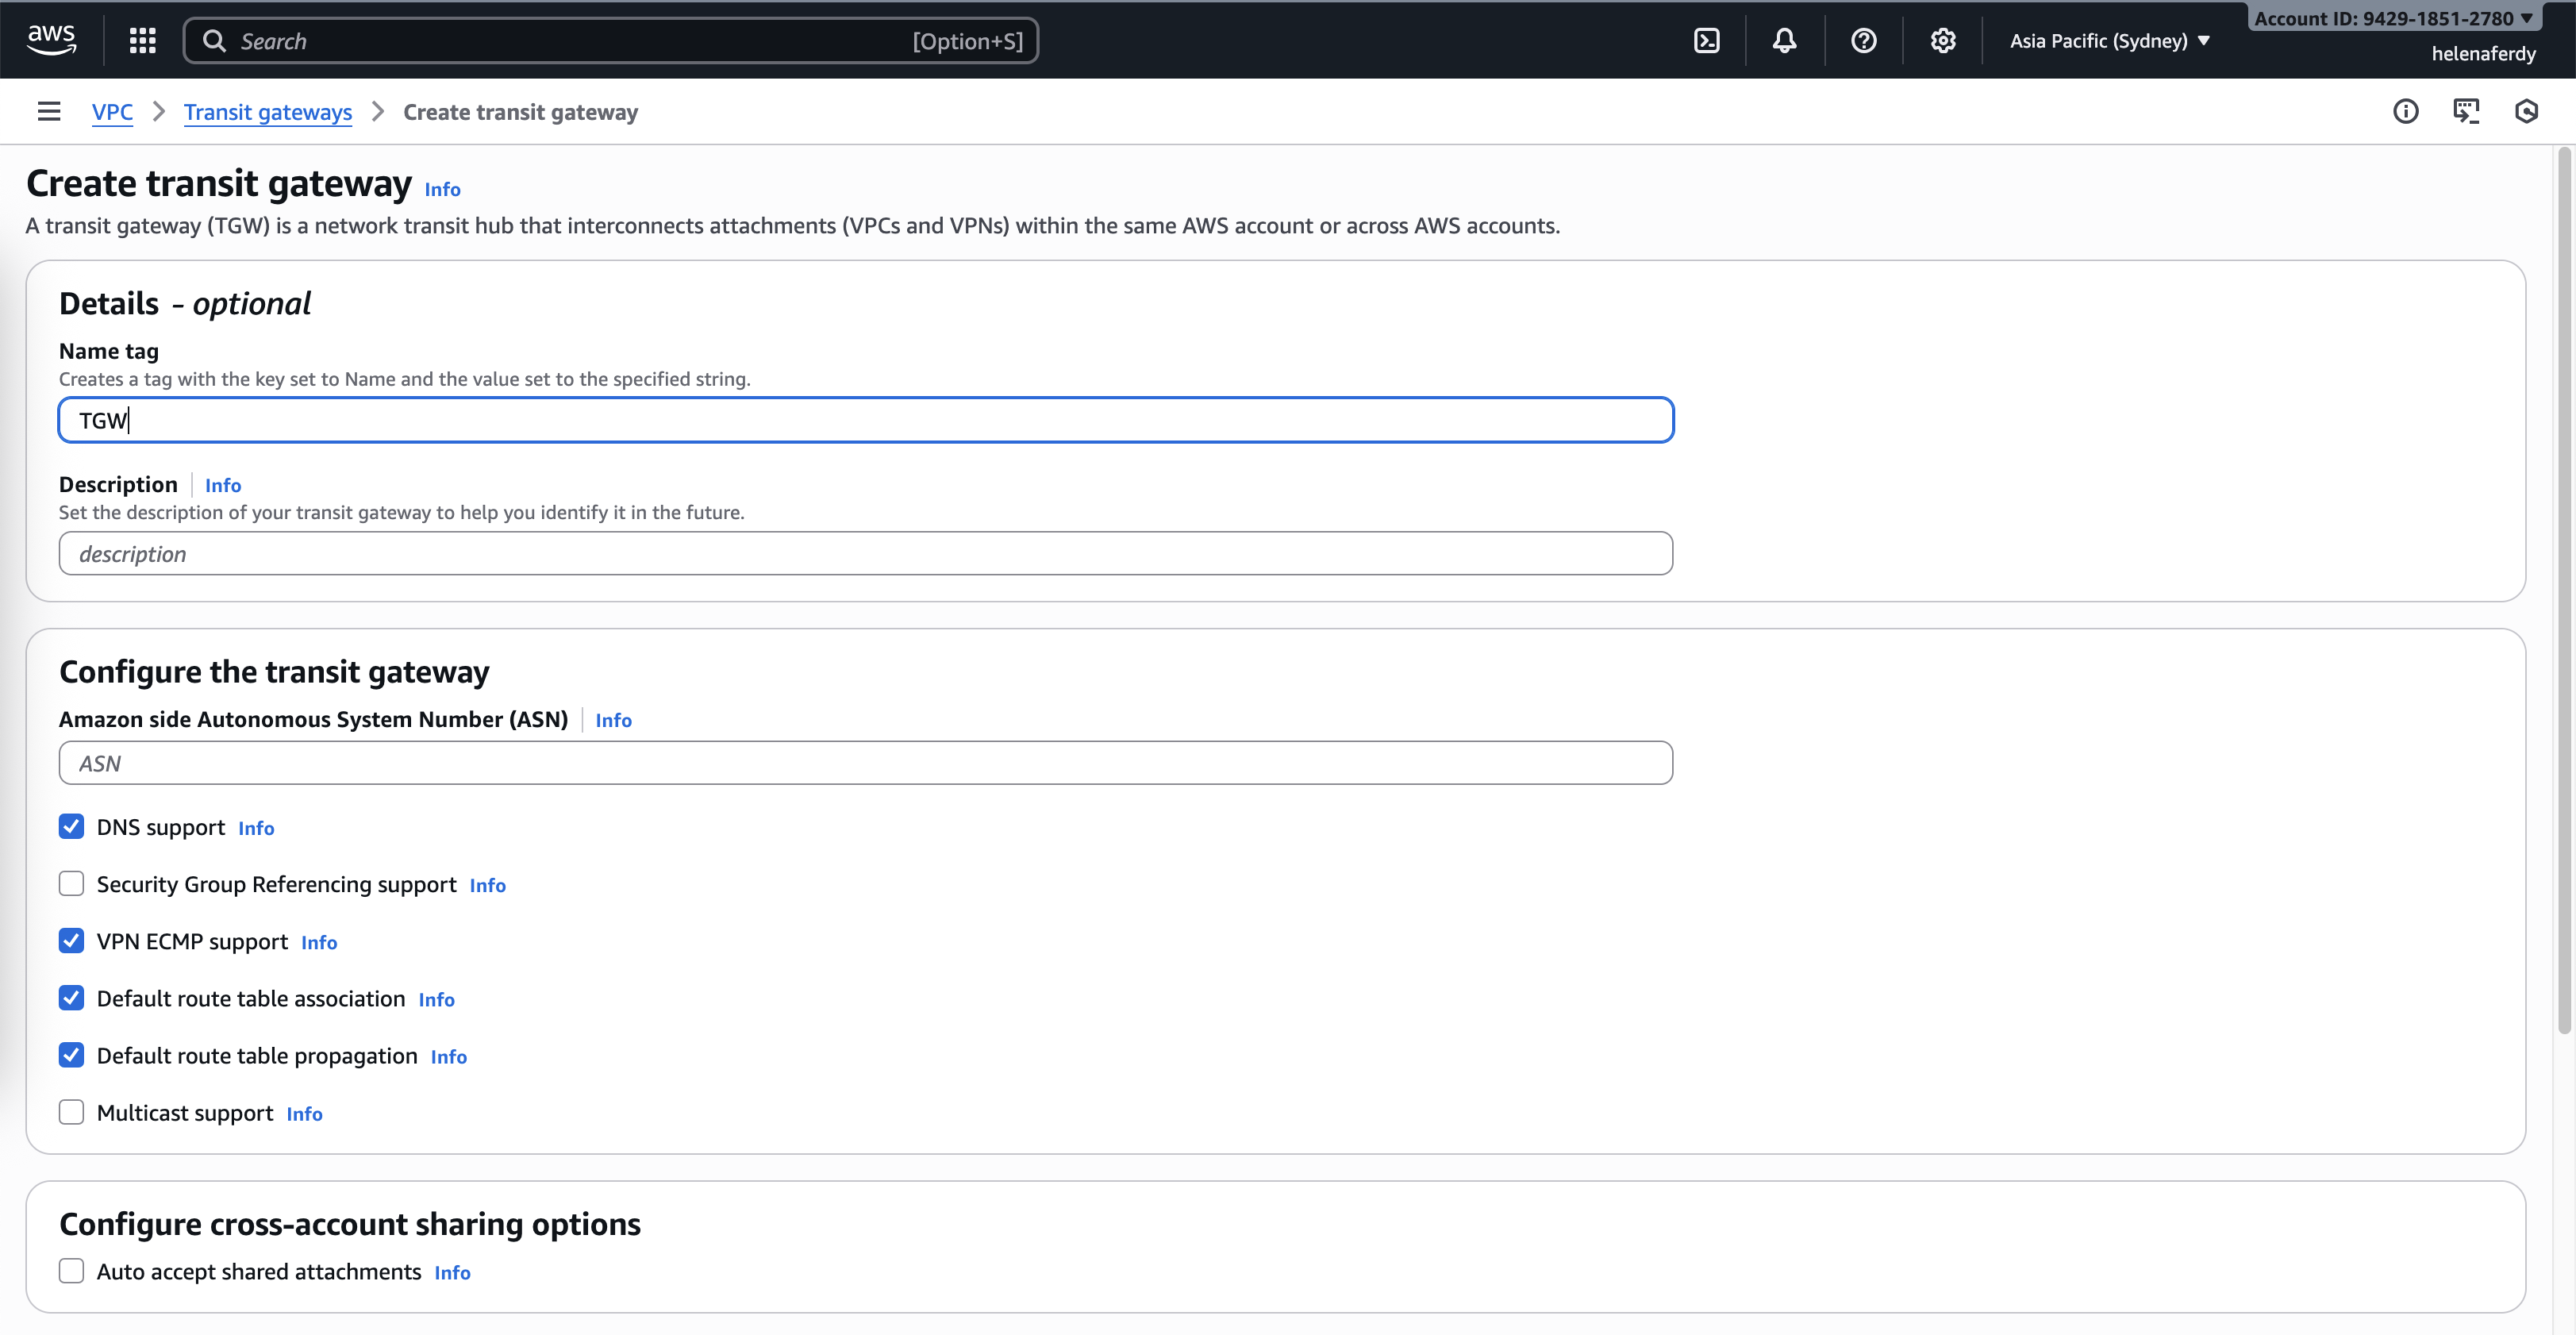
Task: Uncheck DNS support
Action: click(71, 827)
